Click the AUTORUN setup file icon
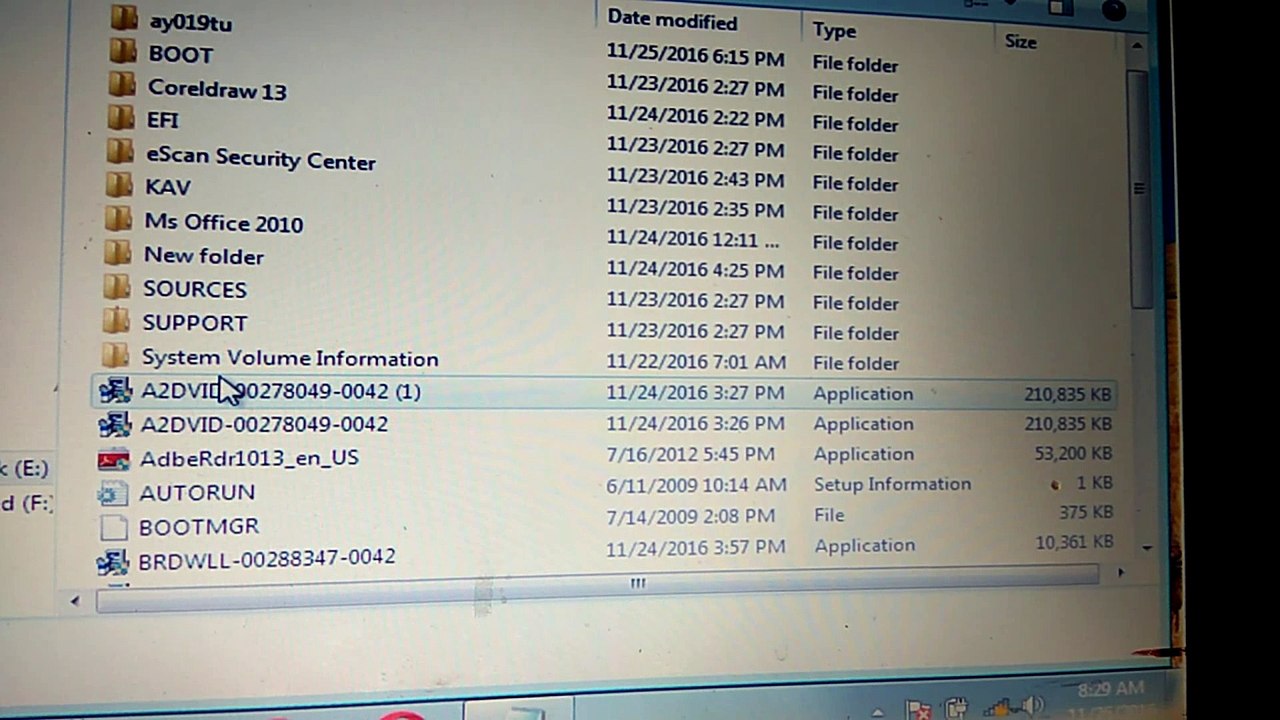Image resolution: width=1280 pixels, height=720 pixels. (113, 493)
